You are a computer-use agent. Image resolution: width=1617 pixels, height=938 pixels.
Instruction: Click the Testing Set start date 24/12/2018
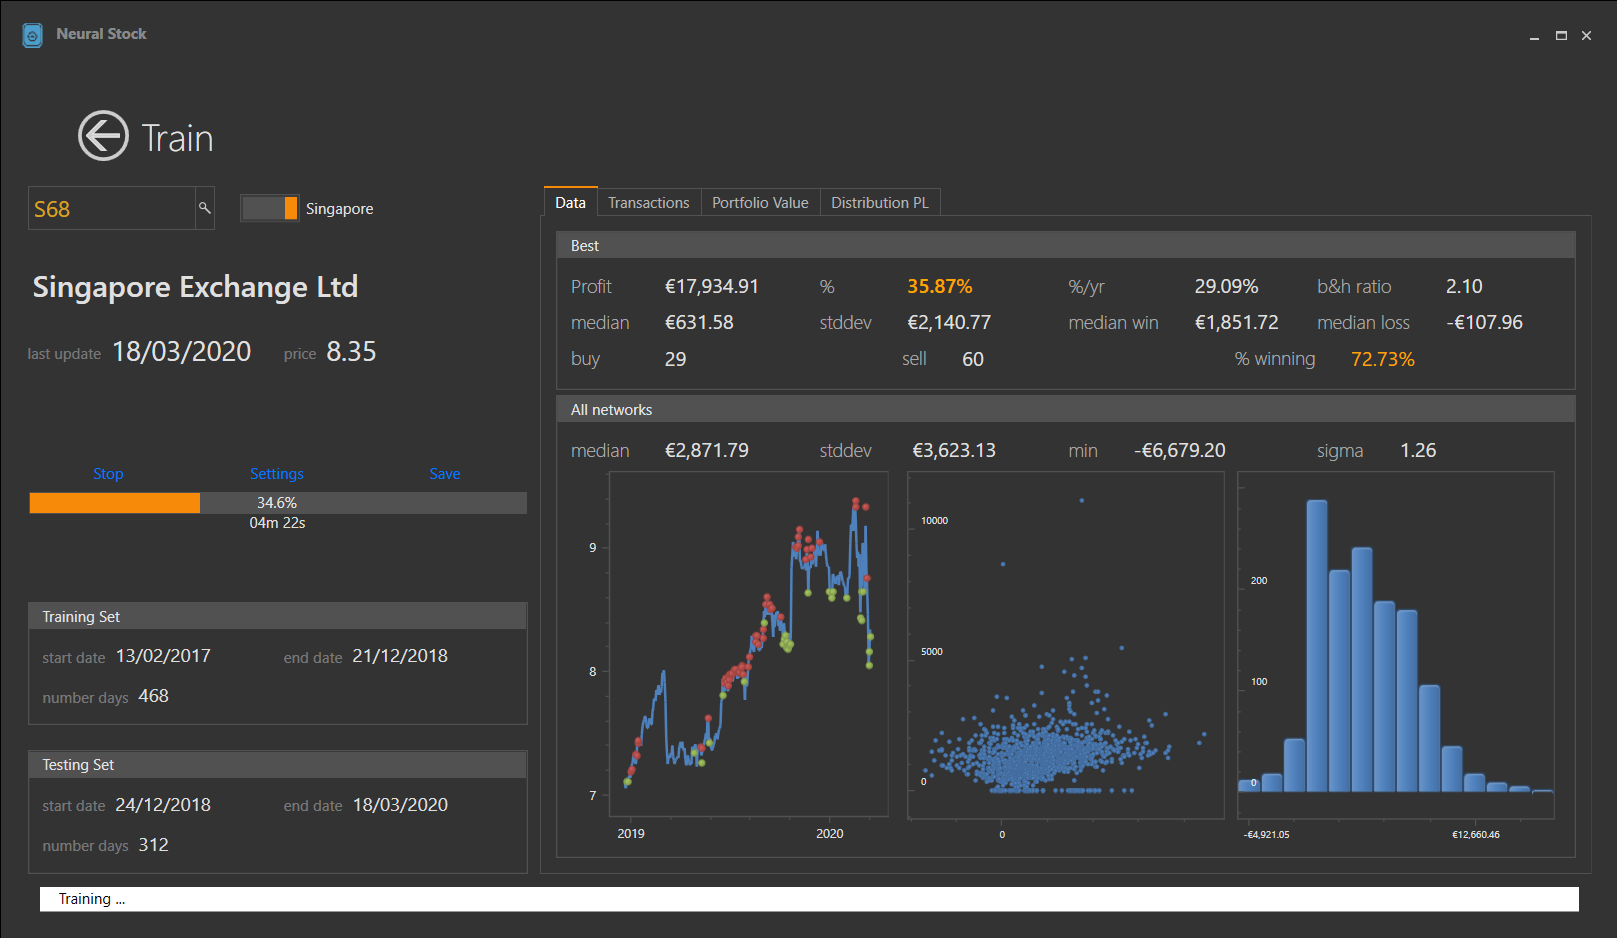(163, 805)
